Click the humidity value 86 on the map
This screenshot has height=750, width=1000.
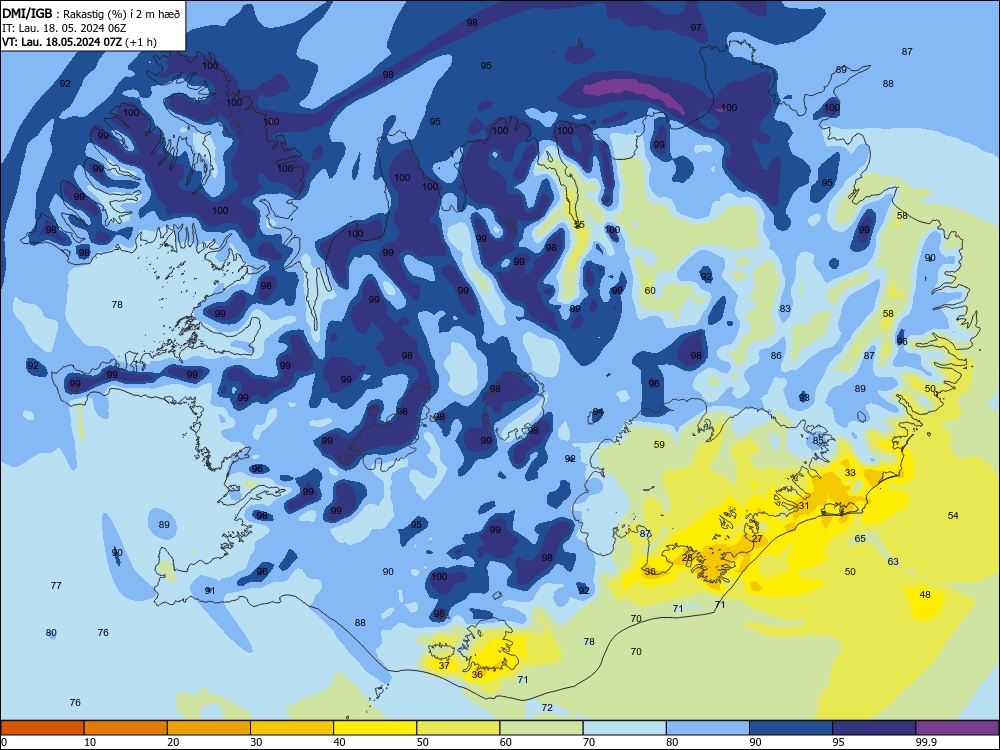pos(776,356)
